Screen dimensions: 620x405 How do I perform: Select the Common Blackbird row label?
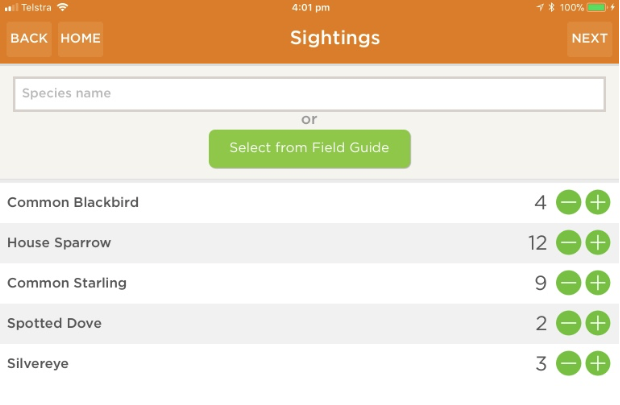click(x=73, y=203)
